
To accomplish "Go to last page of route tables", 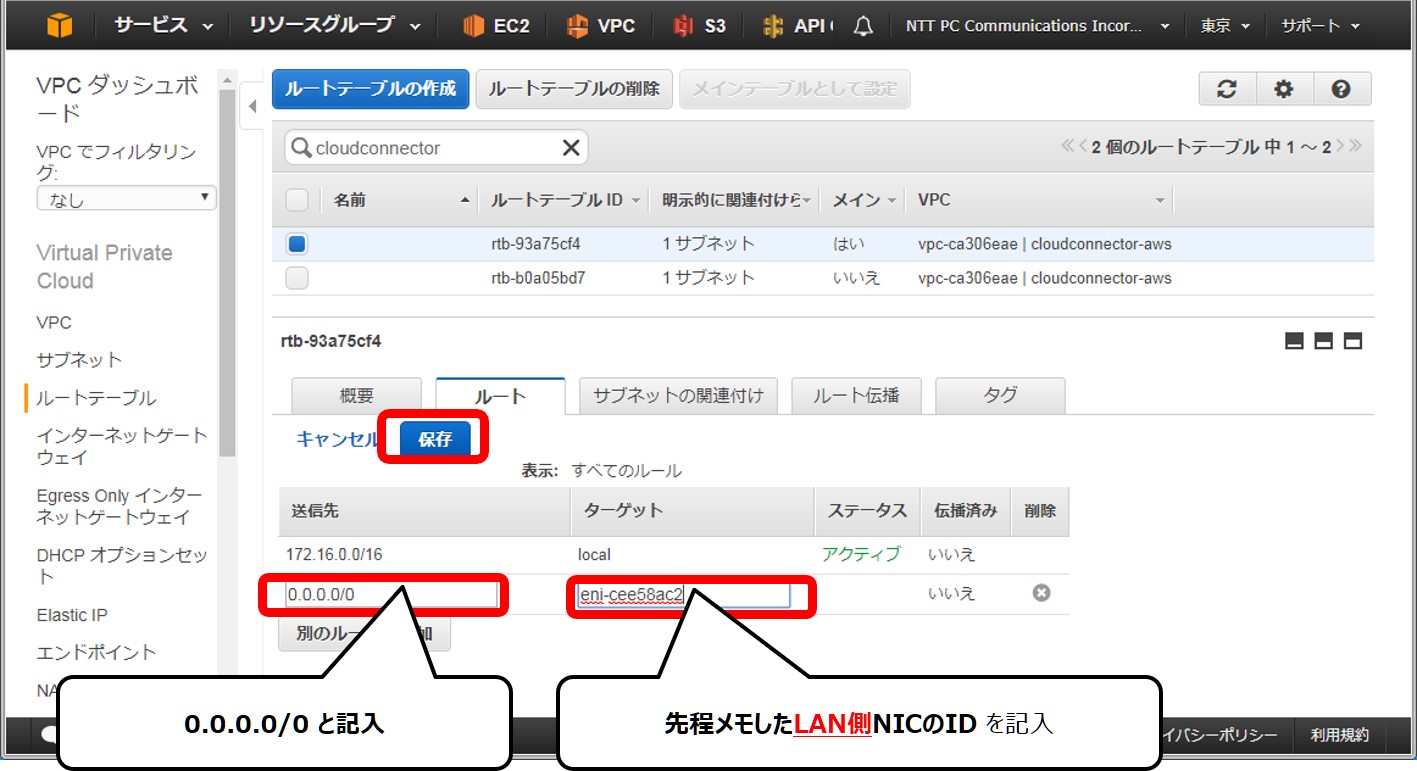I will 1355,146.
